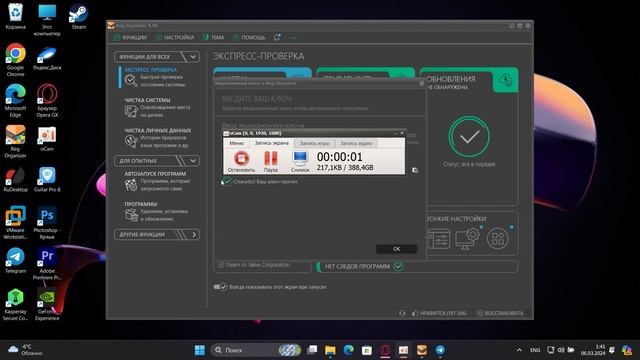The width and height of the screenshot is (640, 360).
Task: Open Telegram from the taskbar
Action: click(x=440, y=350)
